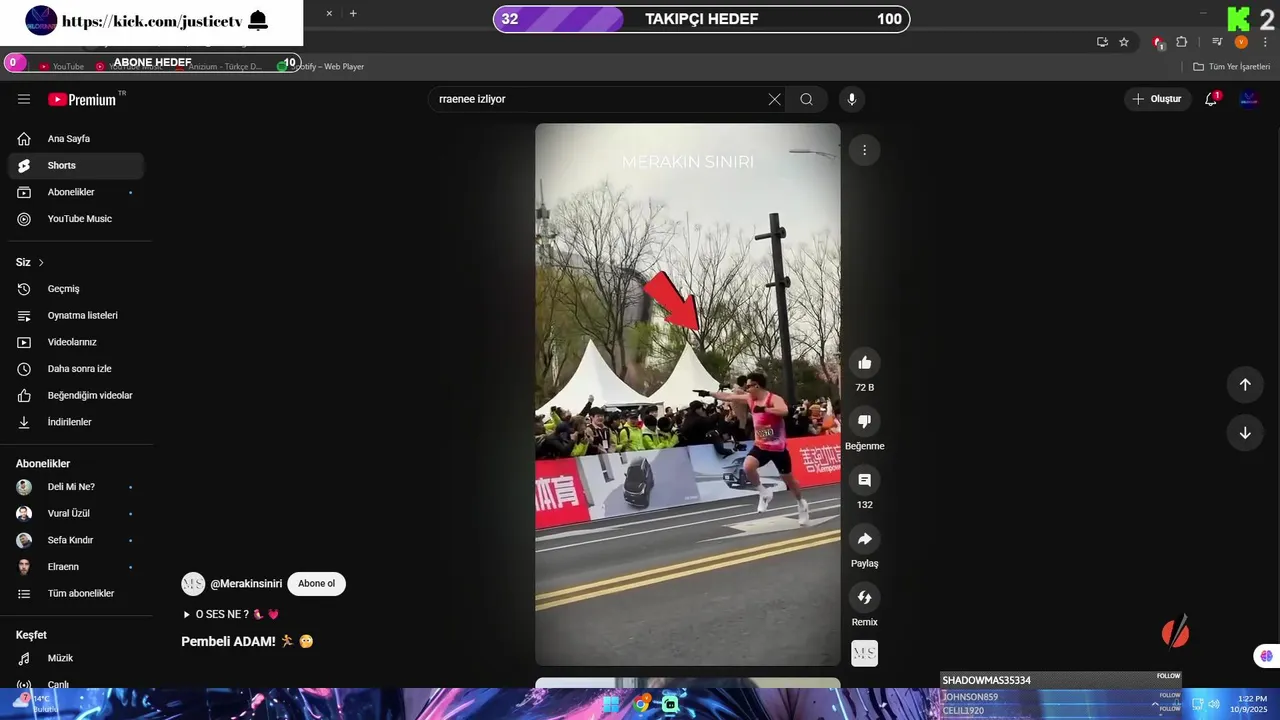Open Spotify – Web Player bookmark
Viewport: 1280px width, 720px height.
click(x=322, y=67)
